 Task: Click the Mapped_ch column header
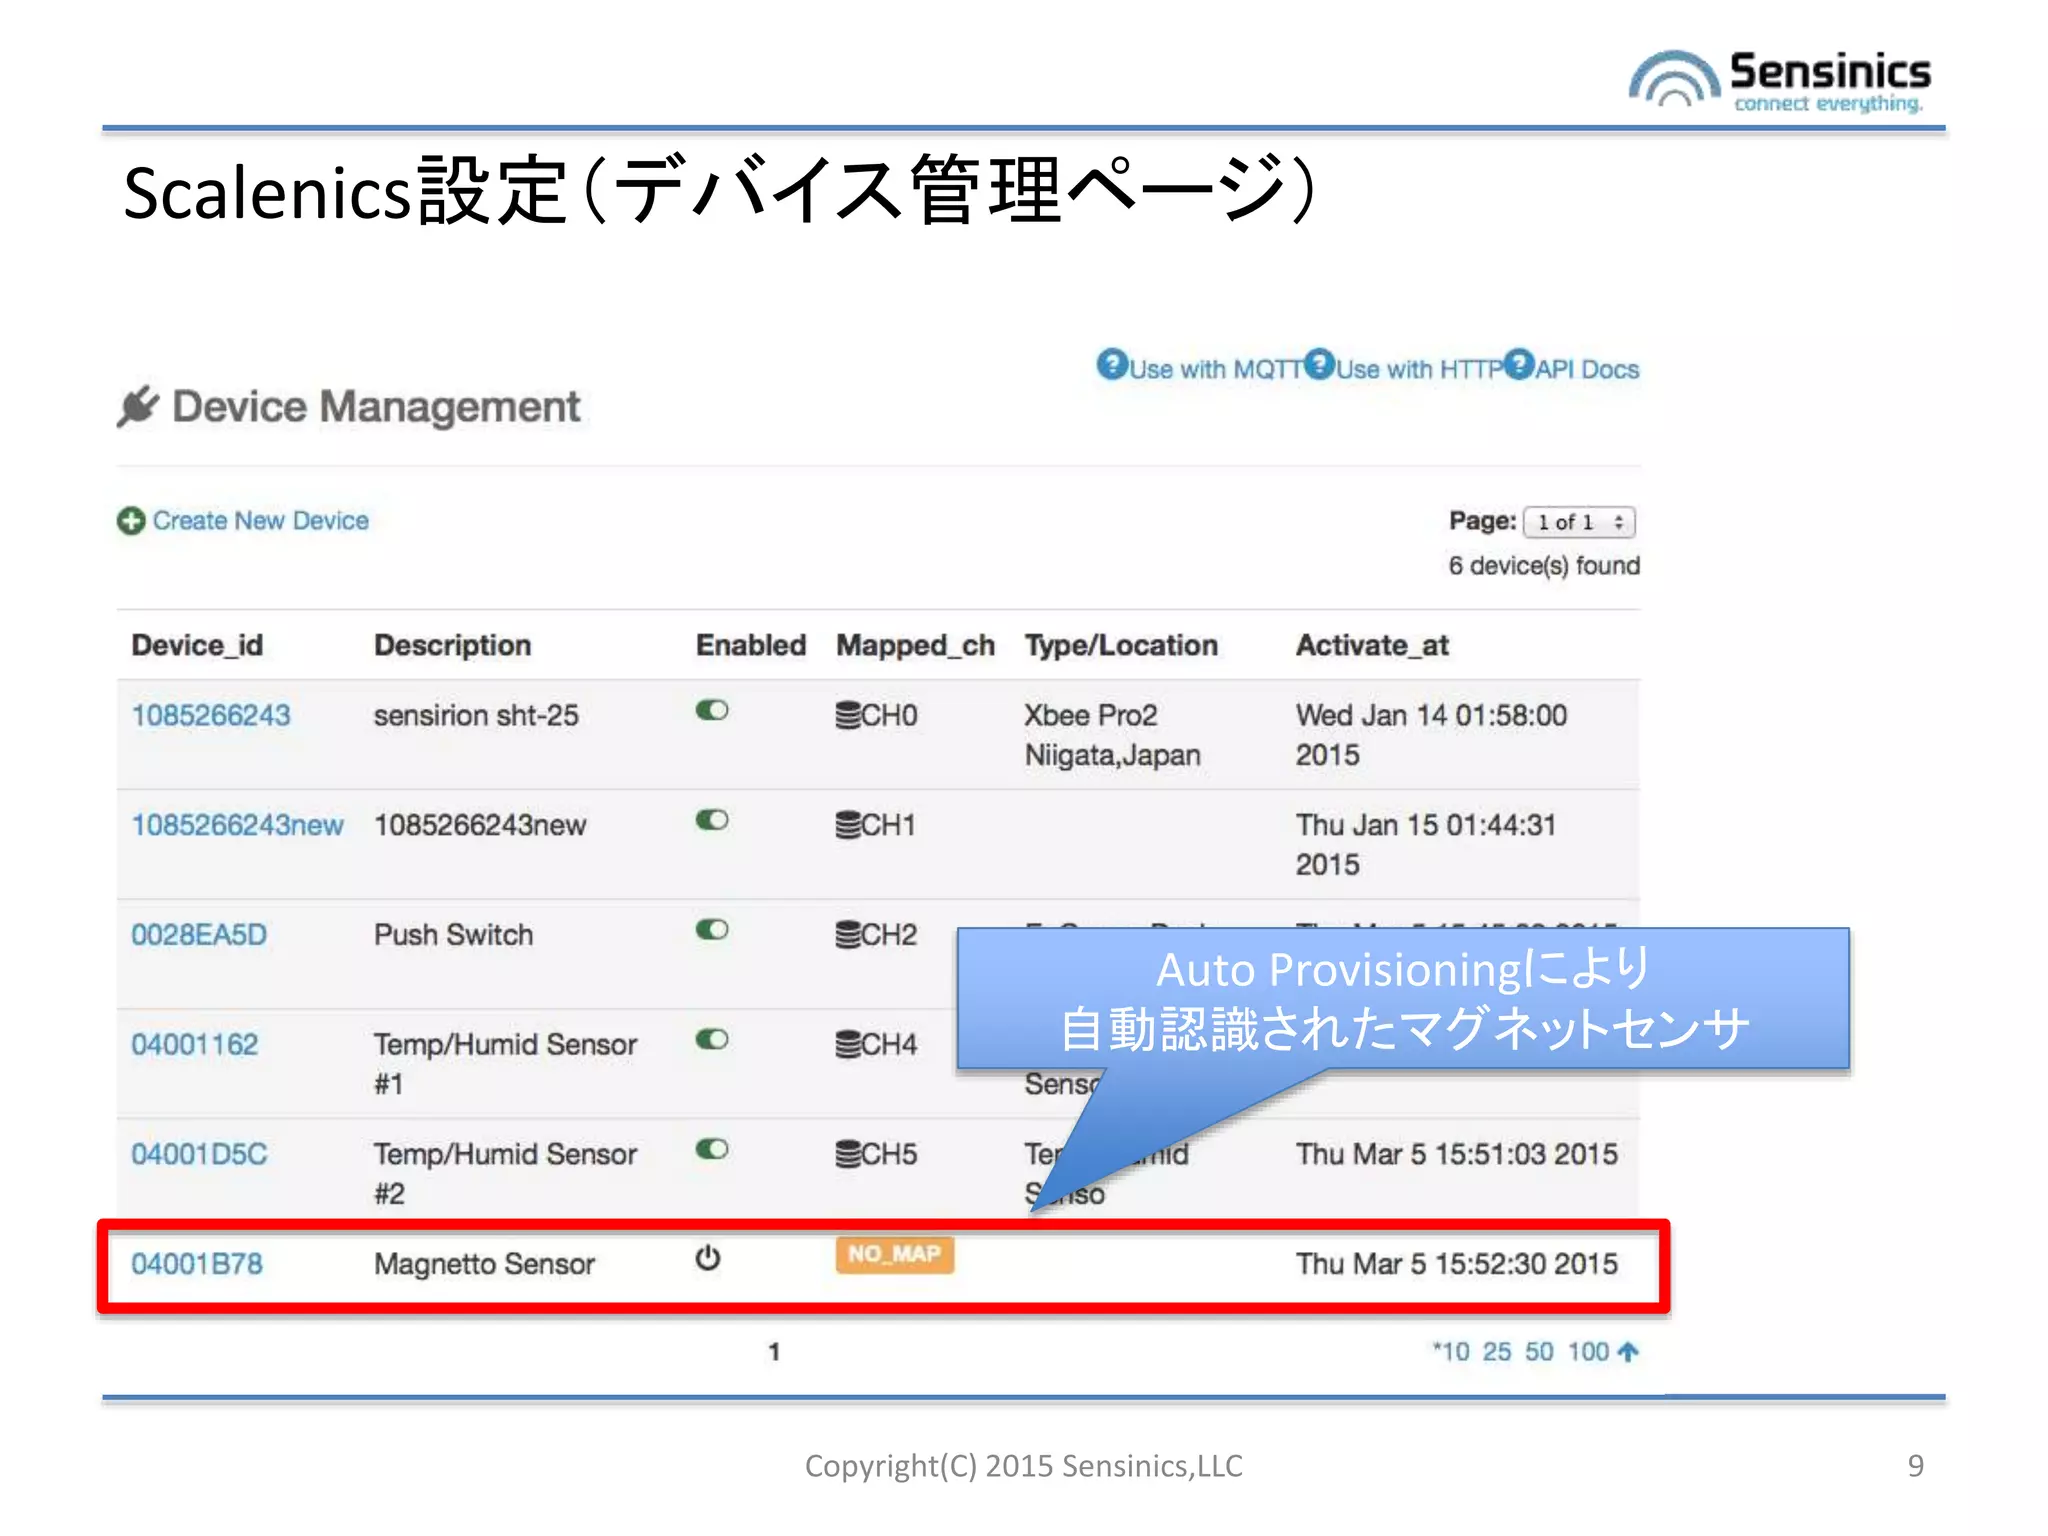pos(916,646)
